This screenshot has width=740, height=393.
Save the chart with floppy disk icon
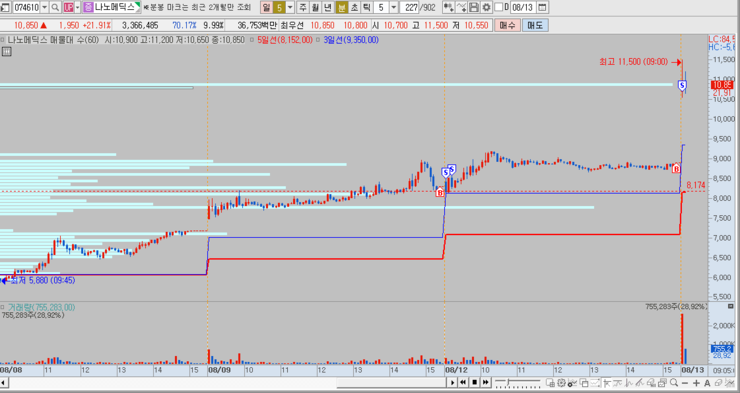pyautogui.click(x=474, y=7)
